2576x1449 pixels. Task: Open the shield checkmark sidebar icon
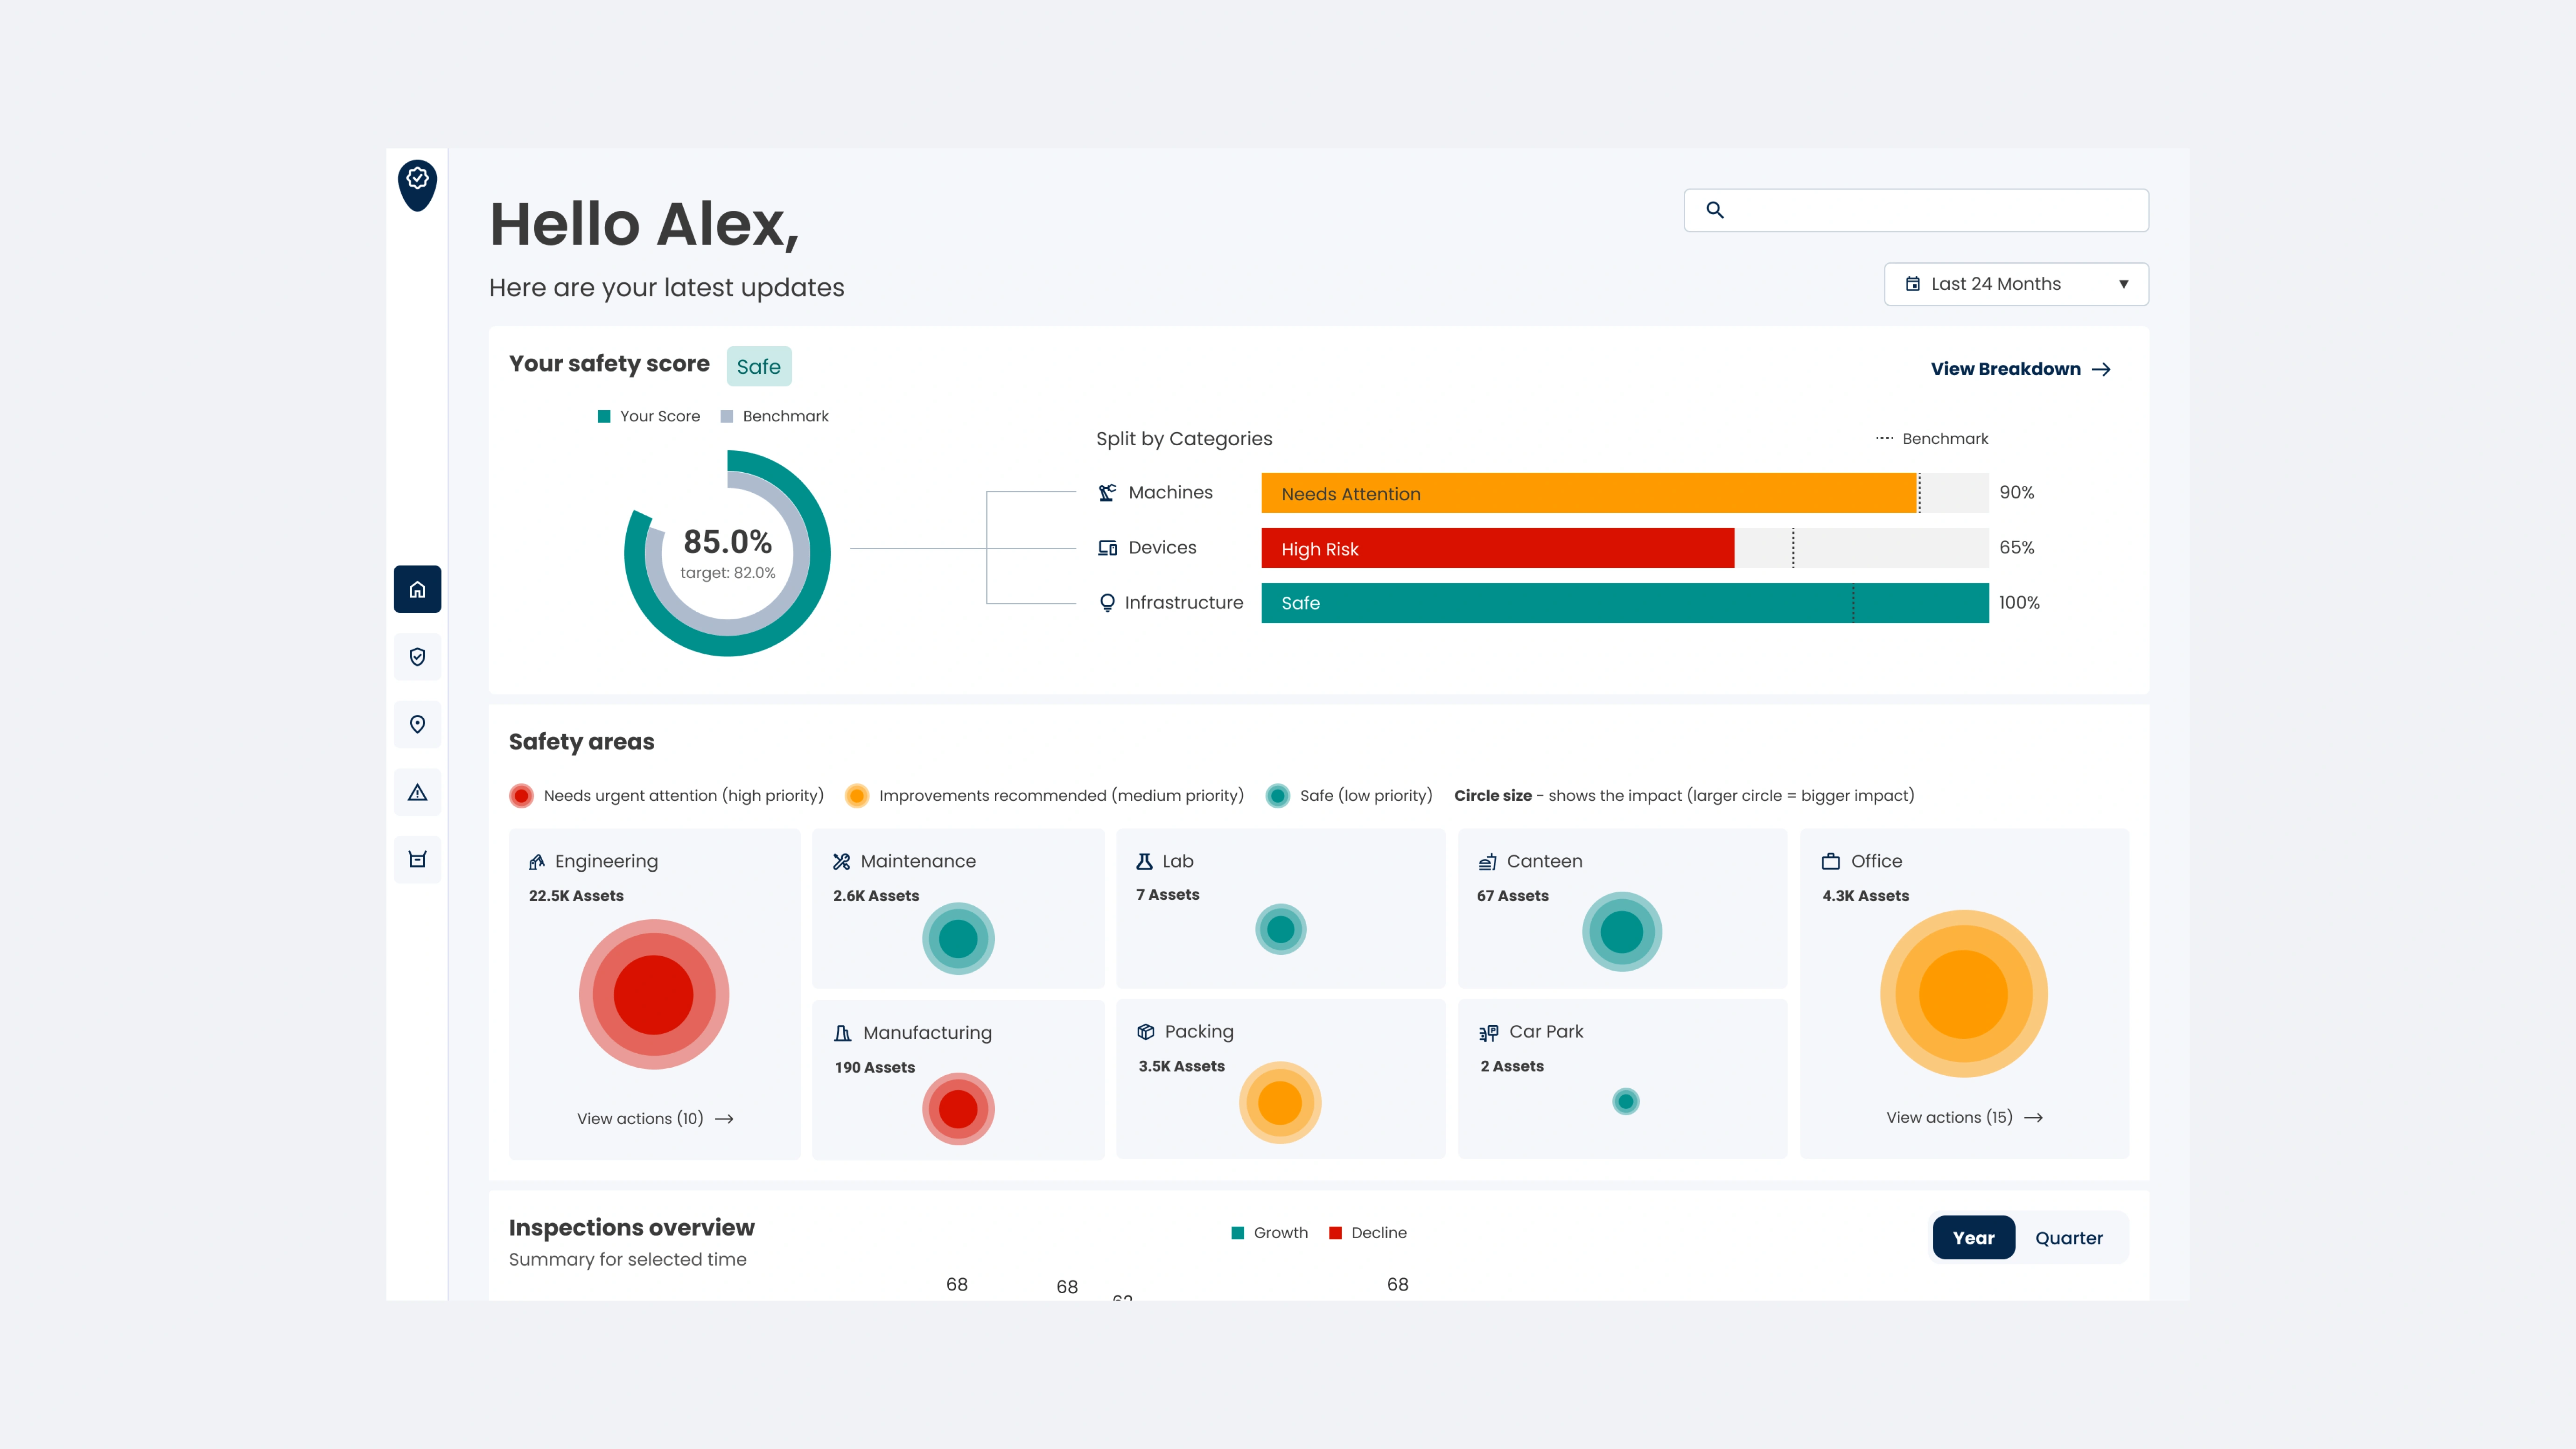pos(417,657)
